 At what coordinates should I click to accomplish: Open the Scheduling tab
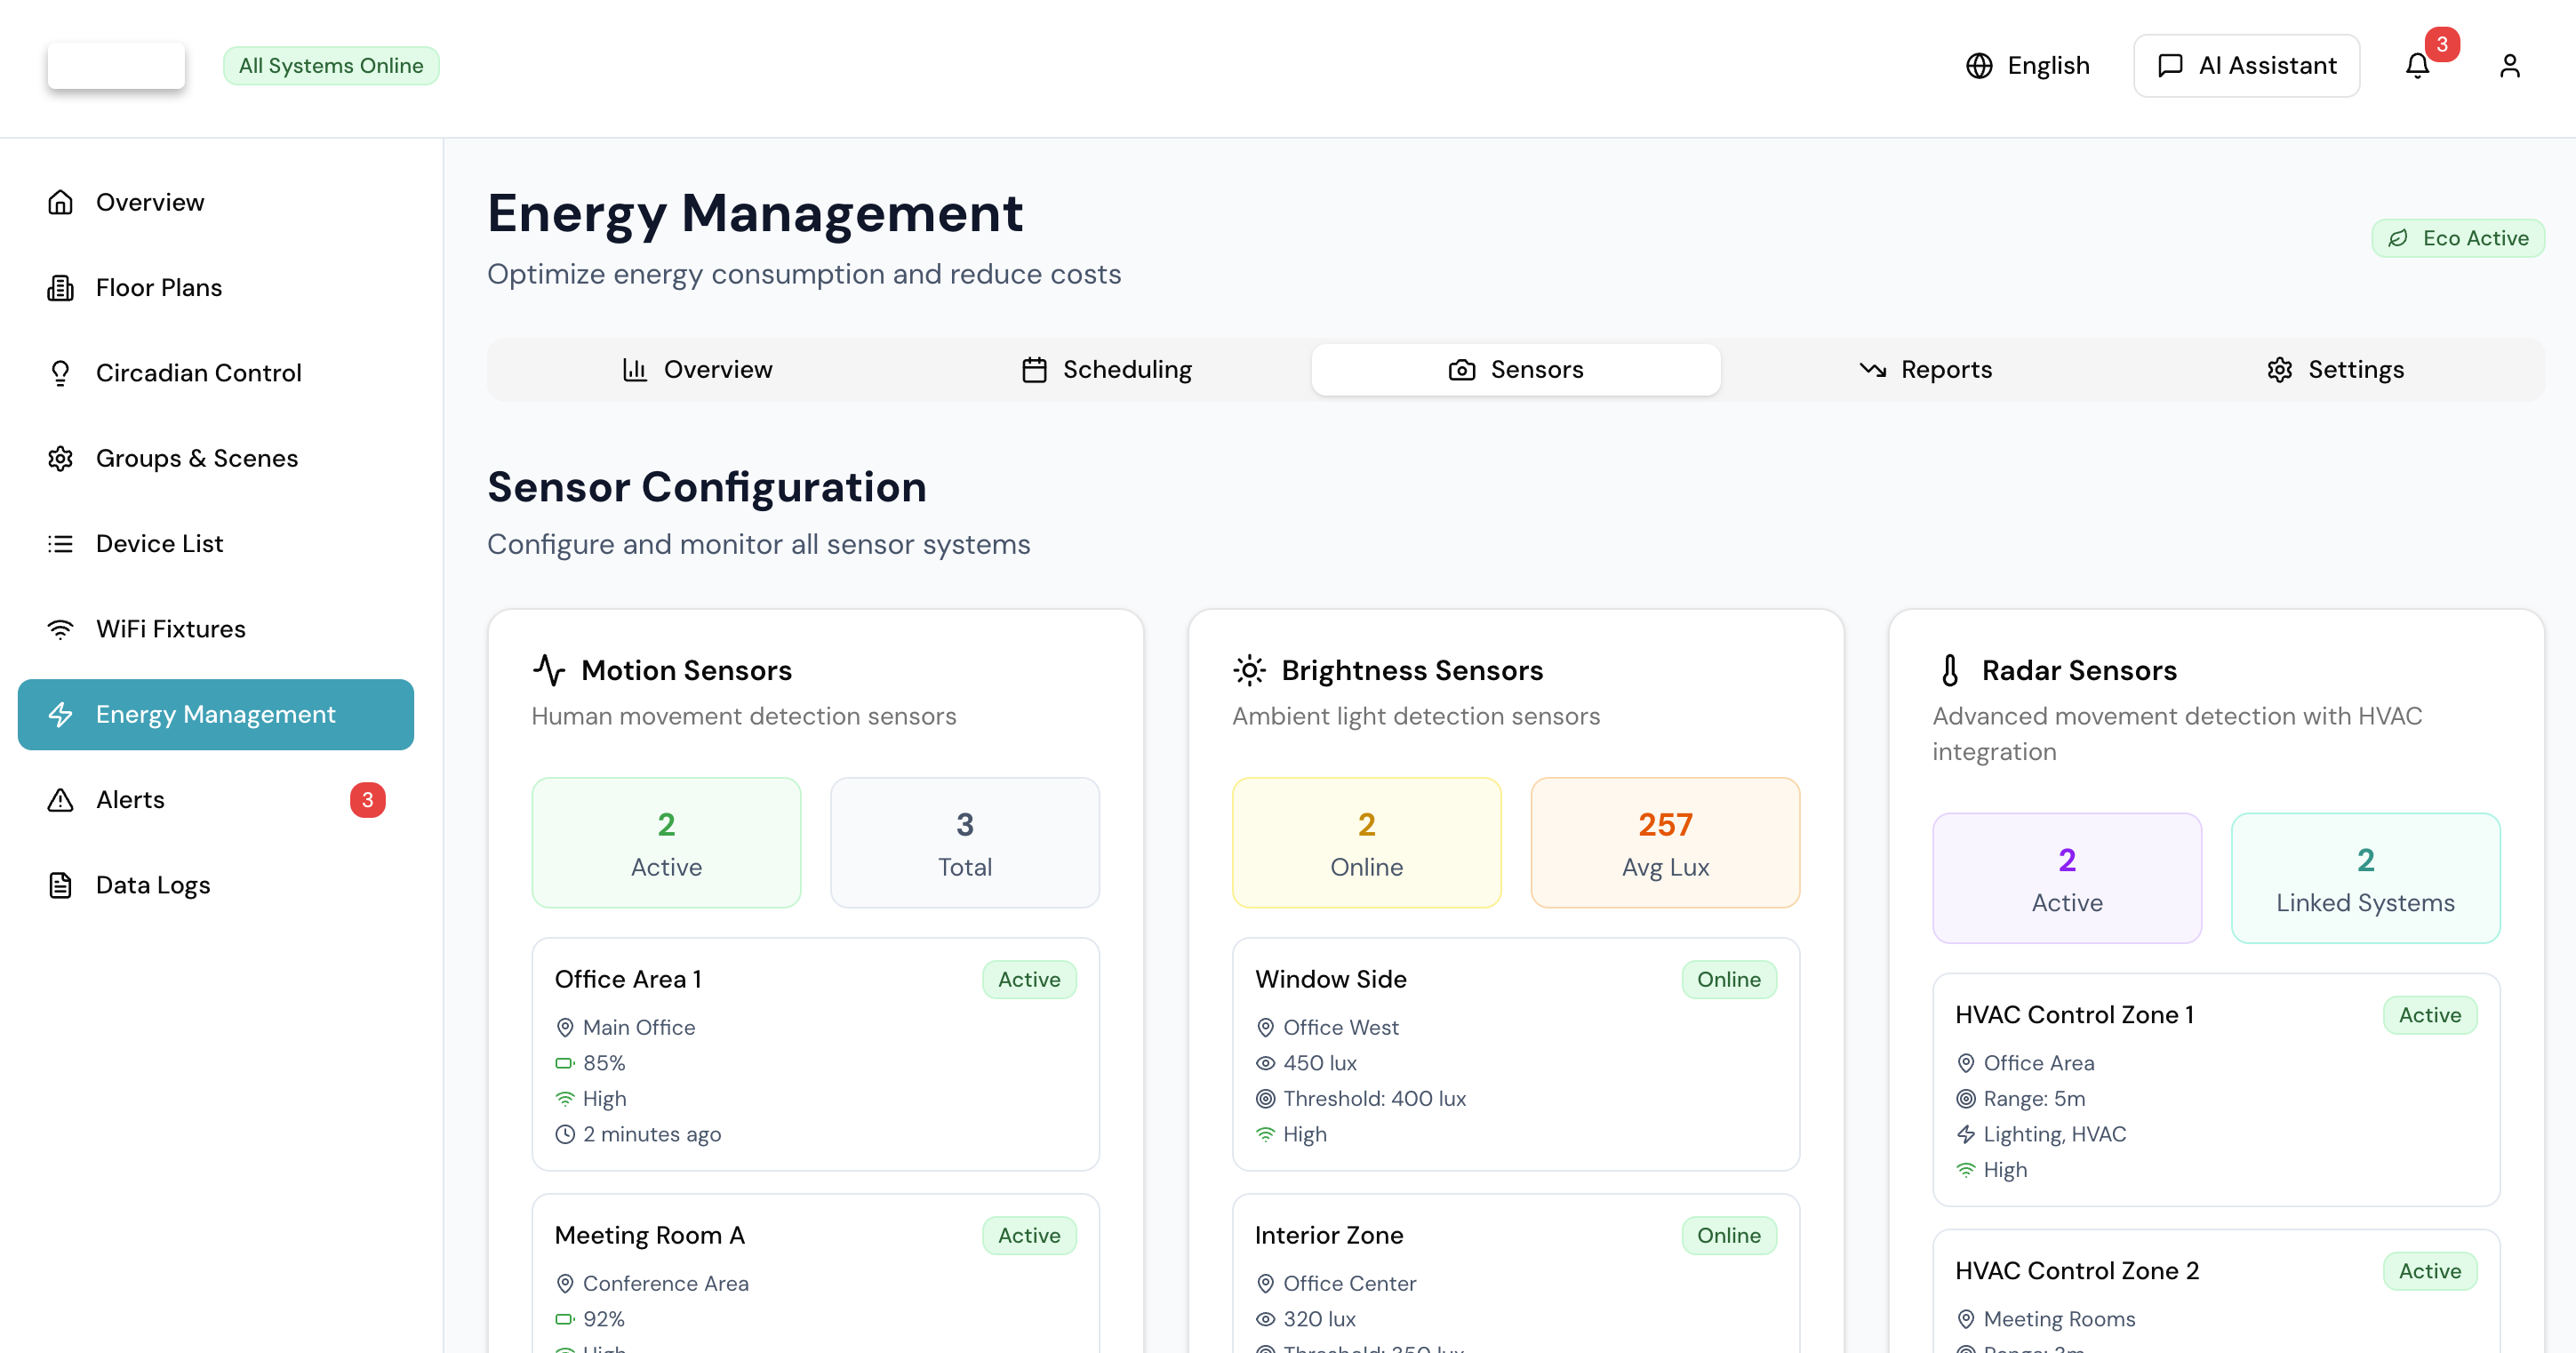click(x=1106, y=369)
